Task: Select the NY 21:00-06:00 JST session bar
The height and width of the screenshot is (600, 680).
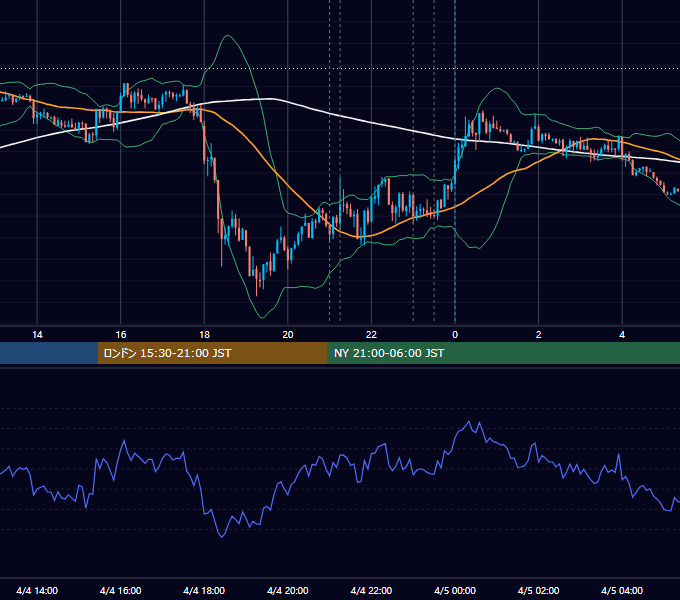Action: click(503, 353)
